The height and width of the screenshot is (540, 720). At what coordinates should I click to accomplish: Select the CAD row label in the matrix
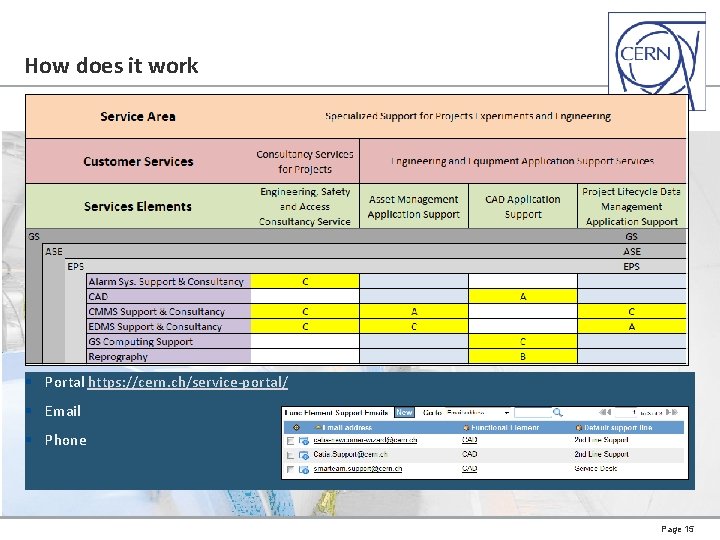[x=169, y=297]
